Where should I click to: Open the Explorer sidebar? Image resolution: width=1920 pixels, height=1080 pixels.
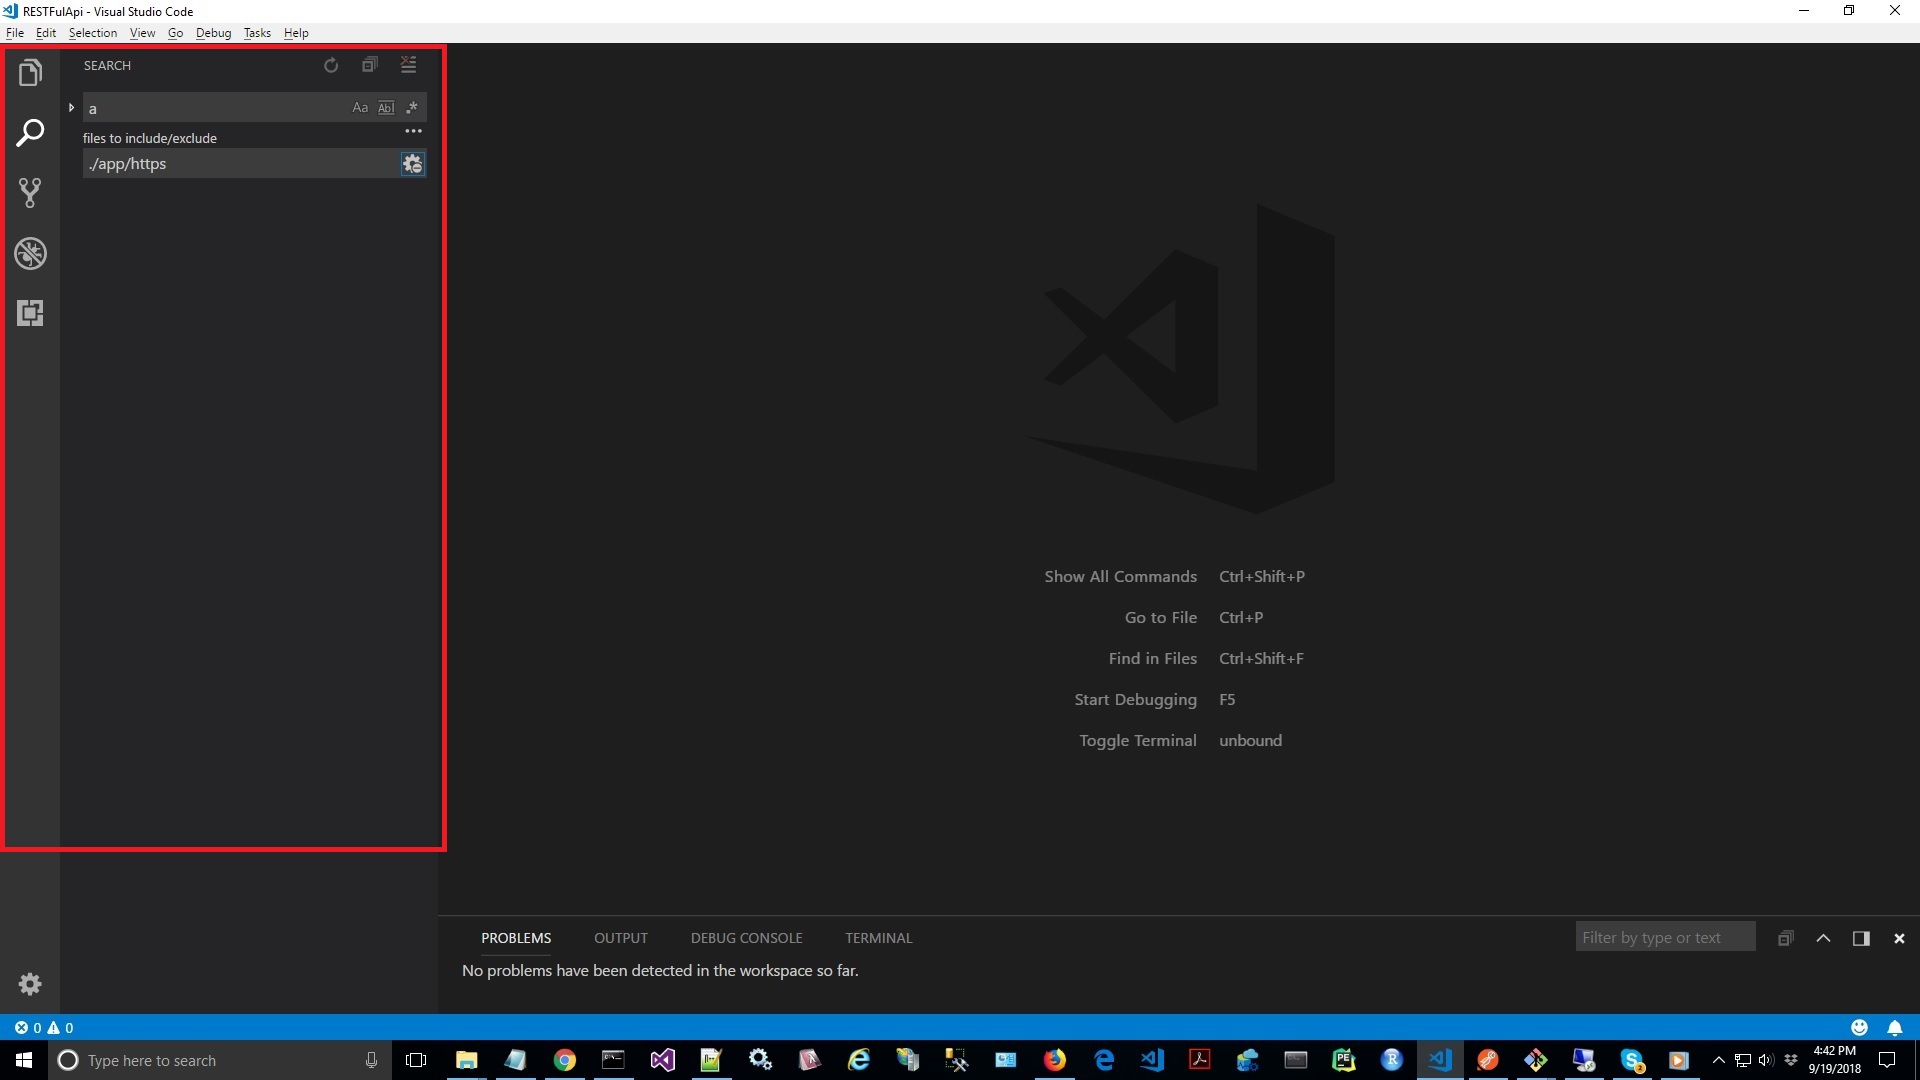30,71
